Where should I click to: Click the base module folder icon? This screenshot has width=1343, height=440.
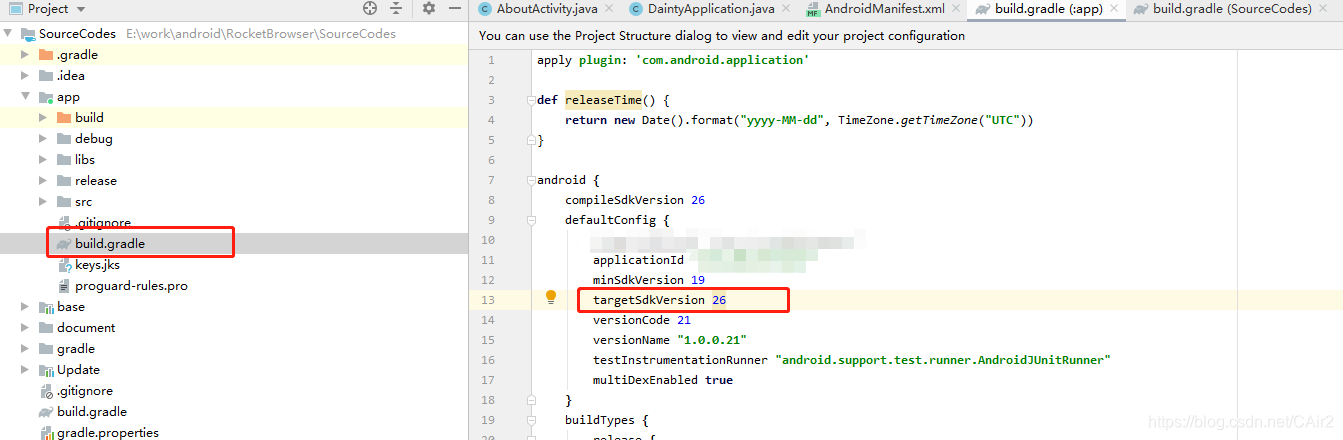click(x=46, y=307)
